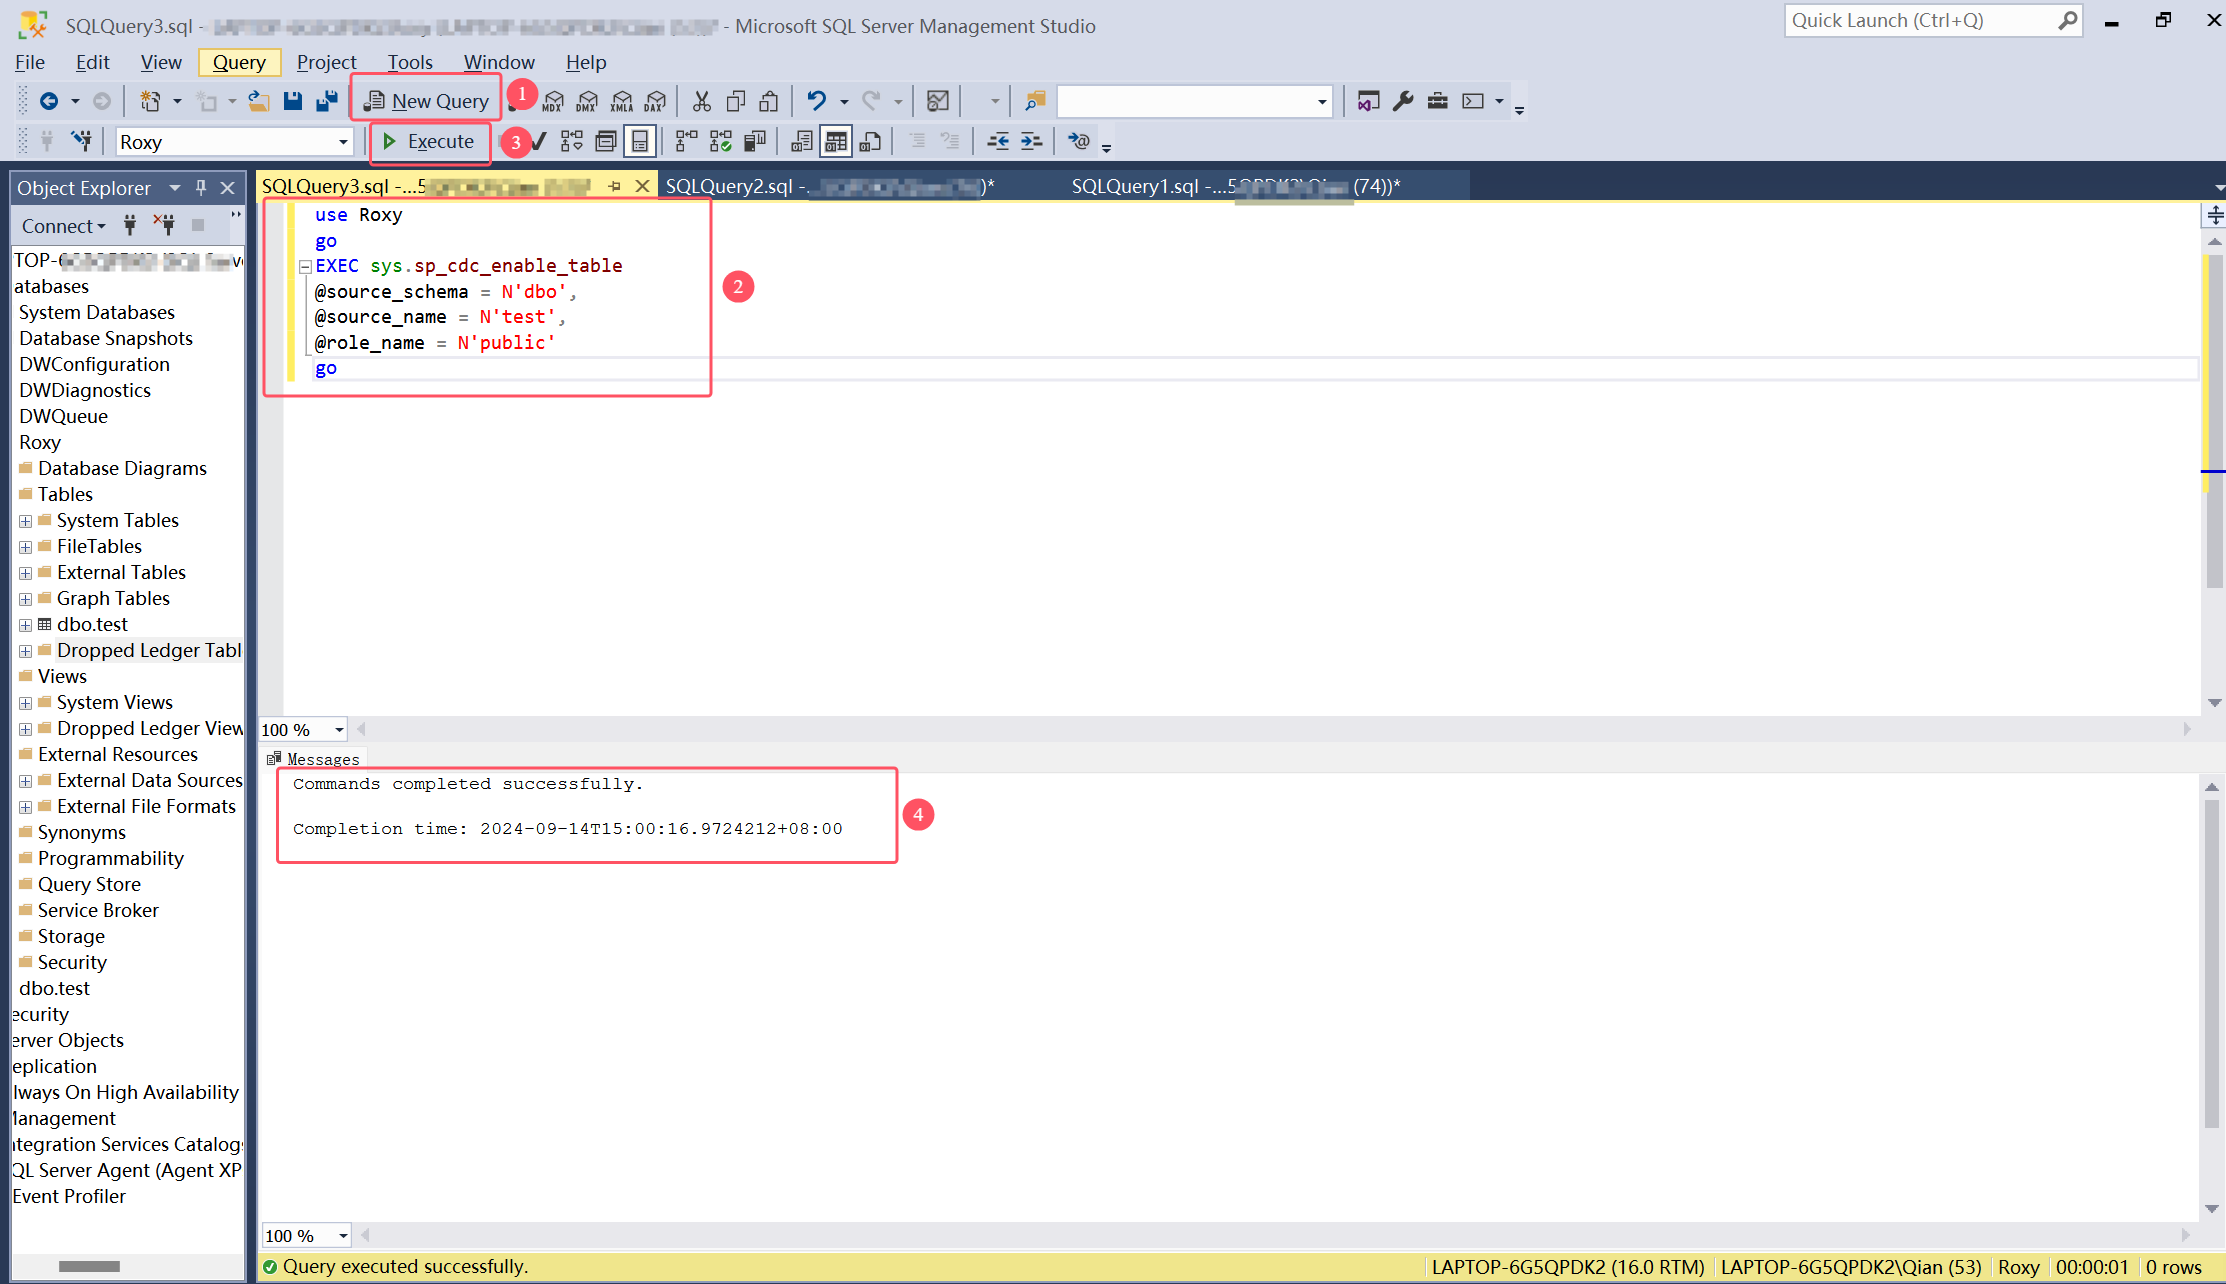Click the Paste icon in toolbar

(x=769, y=101)
